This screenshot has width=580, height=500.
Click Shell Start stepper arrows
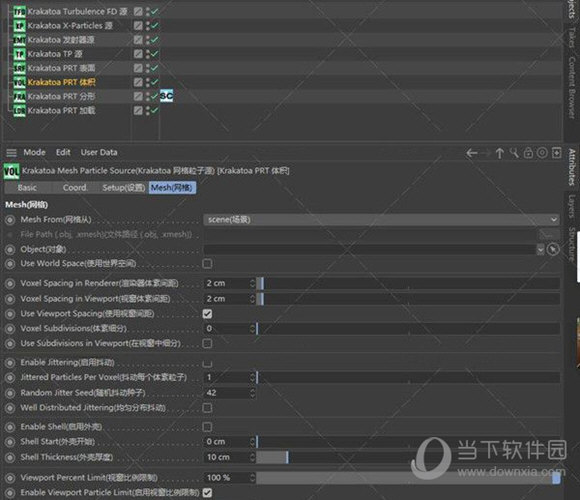coord(252,442)
